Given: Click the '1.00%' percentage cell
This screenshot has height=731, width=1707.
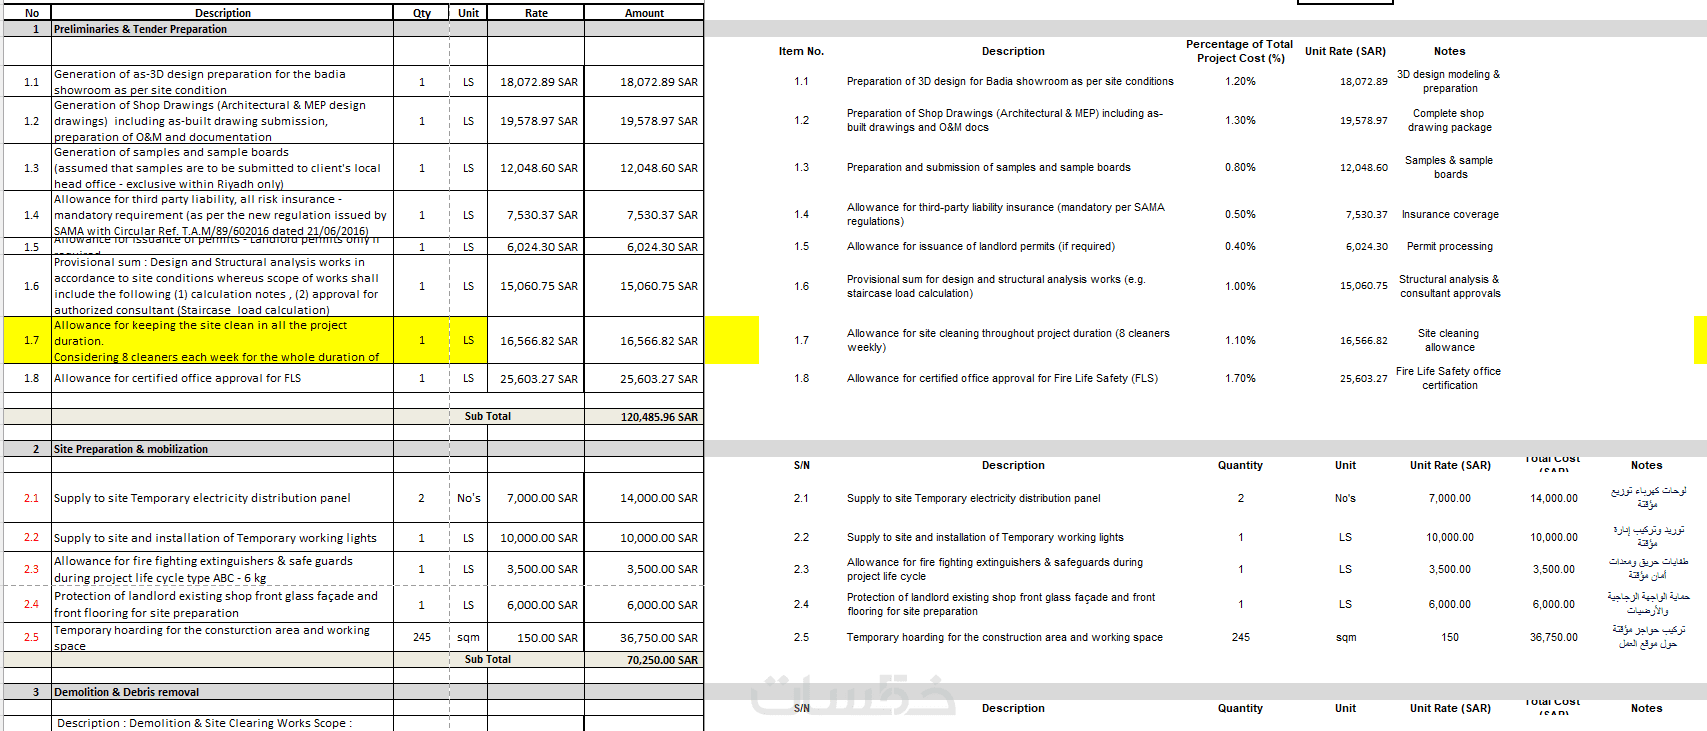Looking at the screenshot, I should (1240, 286).
